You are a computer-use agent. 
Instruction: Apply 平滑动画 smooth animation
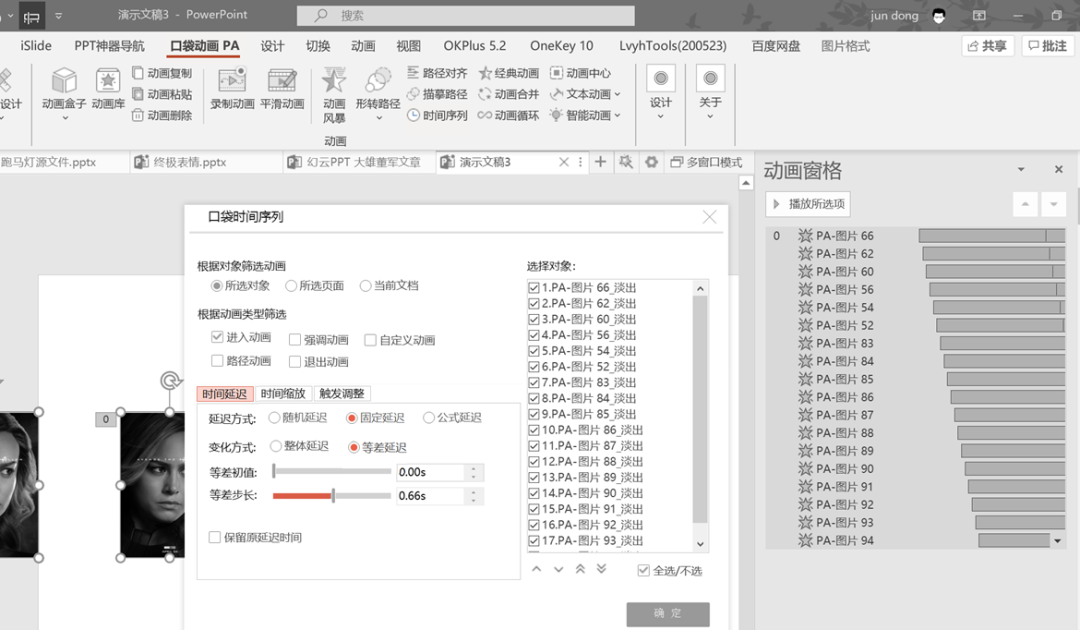[282, 90]
